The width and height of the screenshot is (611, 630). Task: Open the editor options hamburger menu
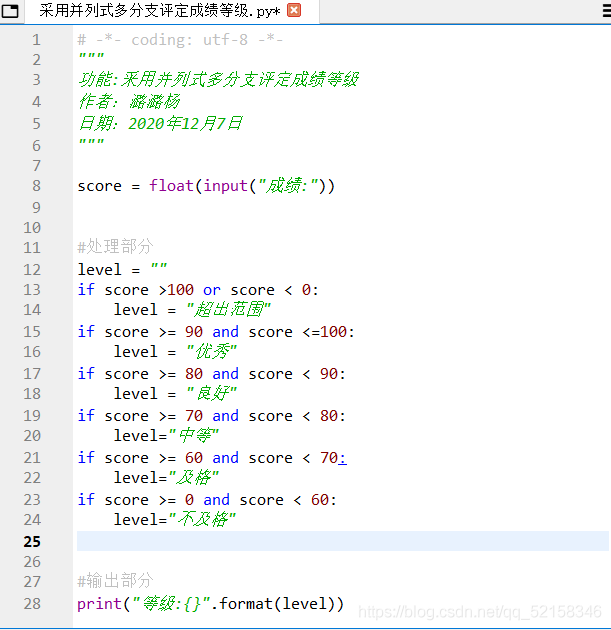point(607,10)
